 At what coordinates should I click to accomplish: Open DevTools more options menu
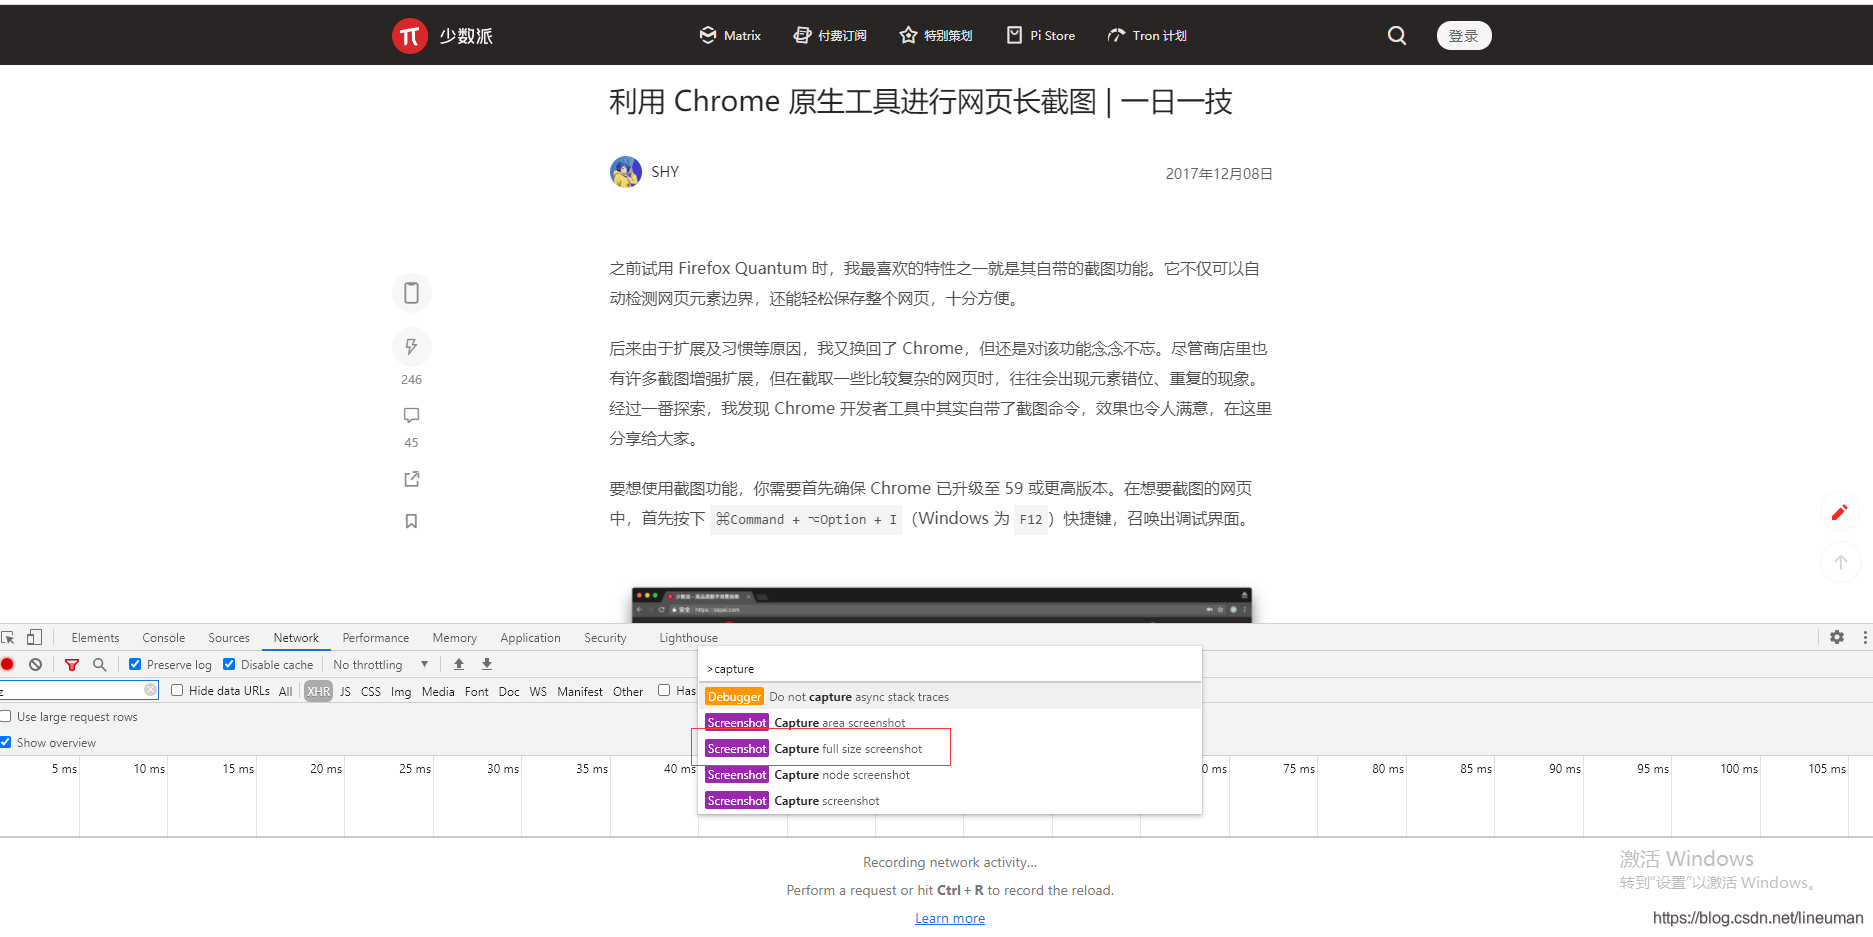pos(1865,637)
